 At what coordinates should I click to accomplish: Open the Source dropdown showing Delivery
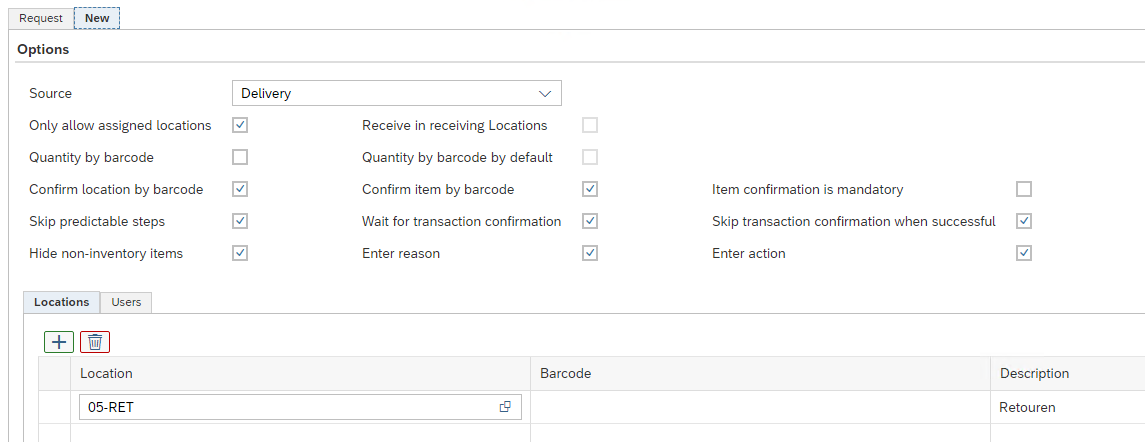[396, 93]
